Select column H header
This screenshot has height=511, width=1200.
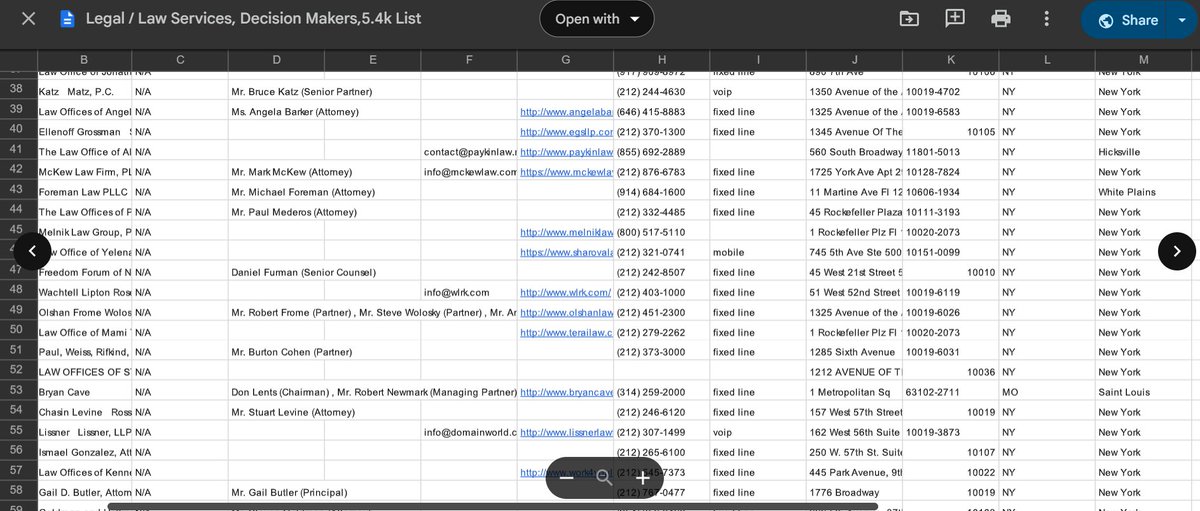[661, 60]
